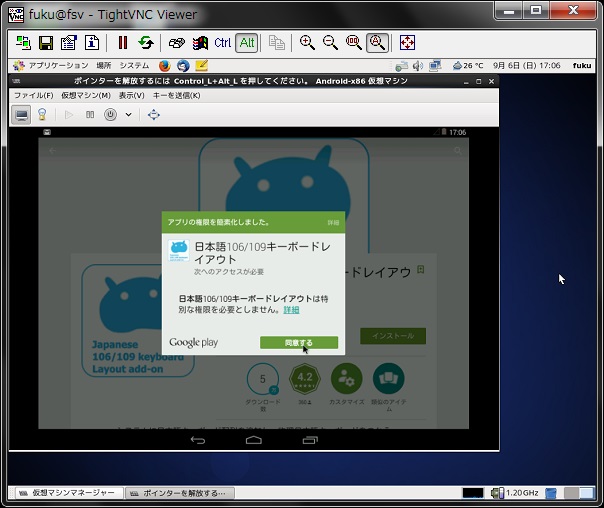Toggle the Ctrl key button in TightVNC toolbar
This screenshot has height=508, width=604.
tap(223, 43)
